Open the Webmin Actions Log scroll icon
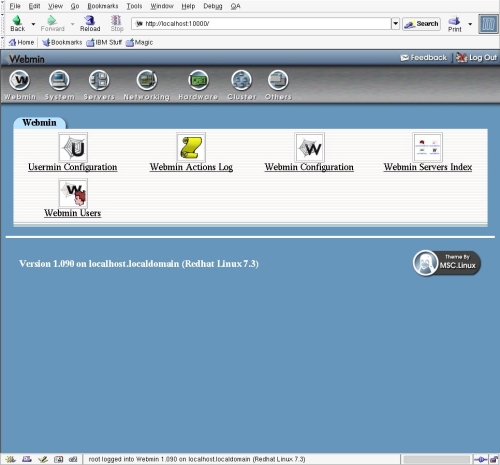 191,147
